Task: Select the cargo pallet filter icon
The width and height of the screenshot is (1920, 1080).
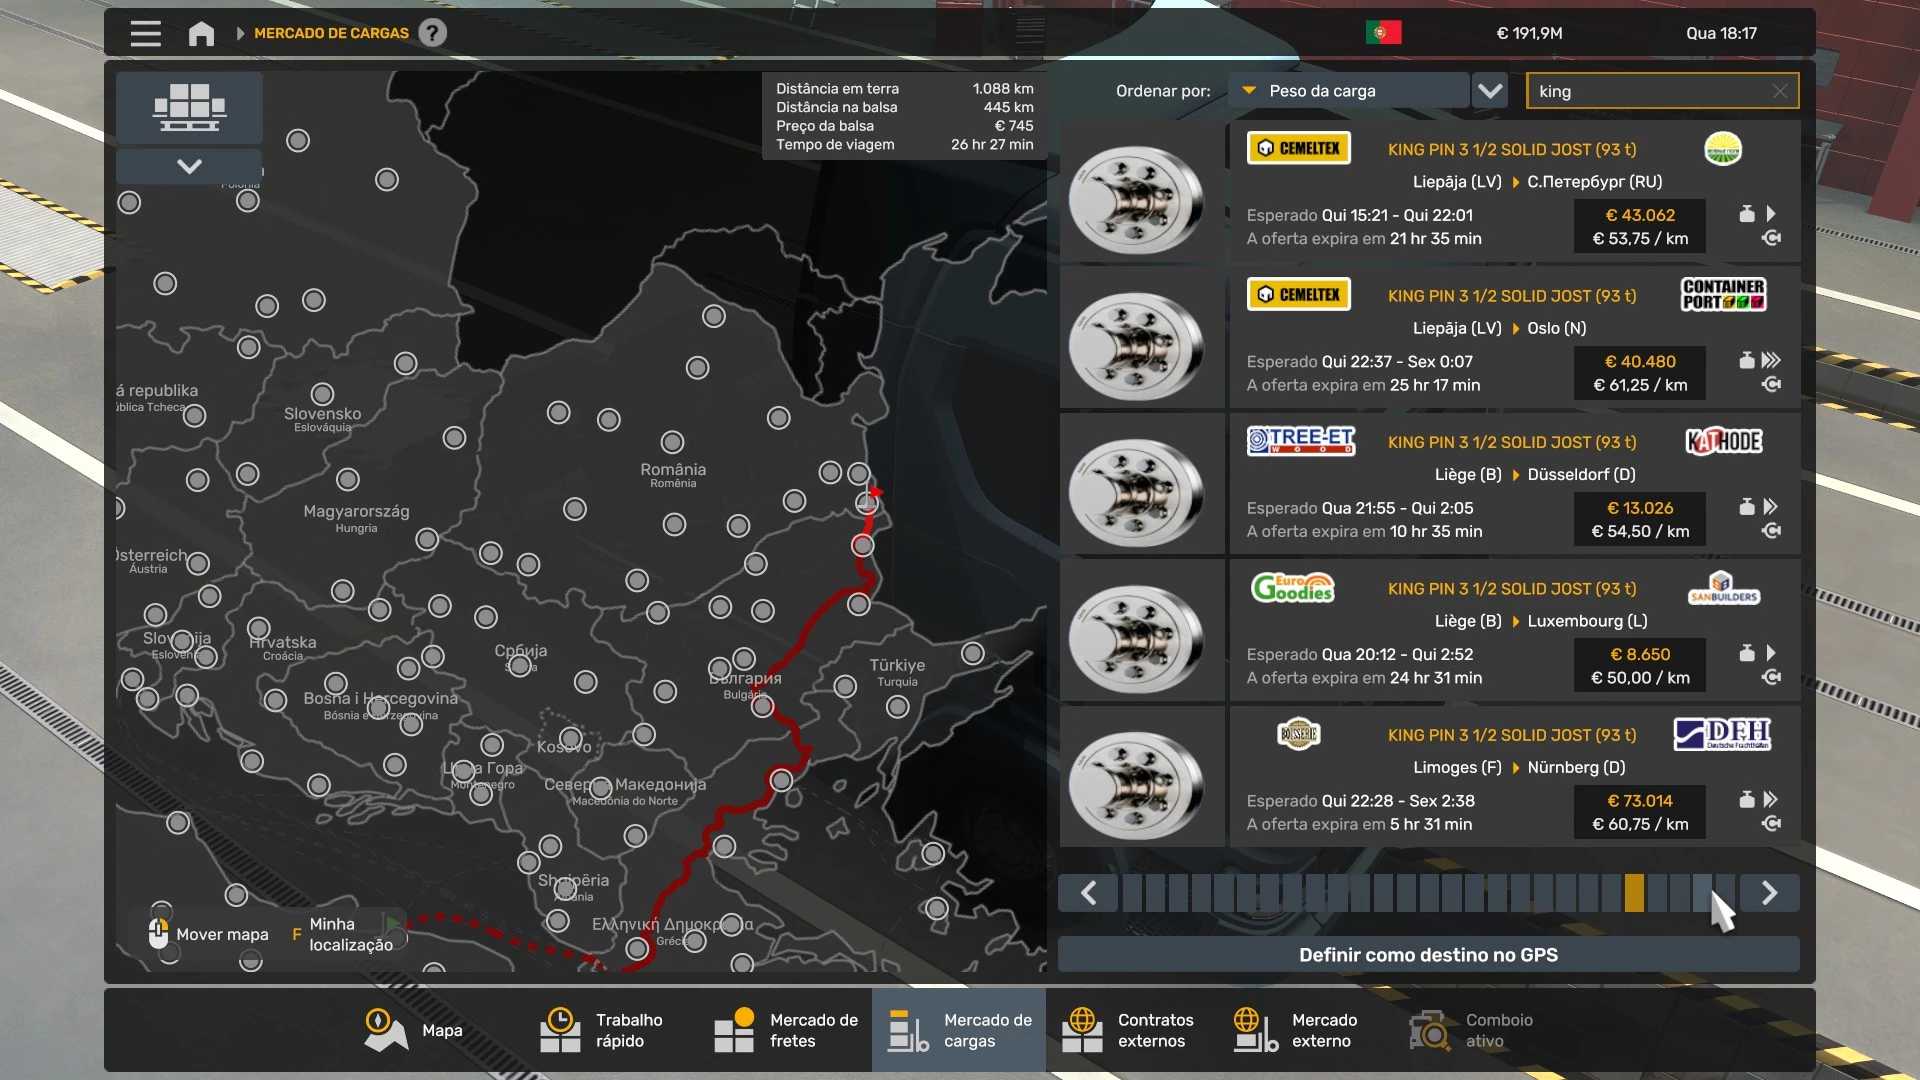Action: tap(189, 107)
